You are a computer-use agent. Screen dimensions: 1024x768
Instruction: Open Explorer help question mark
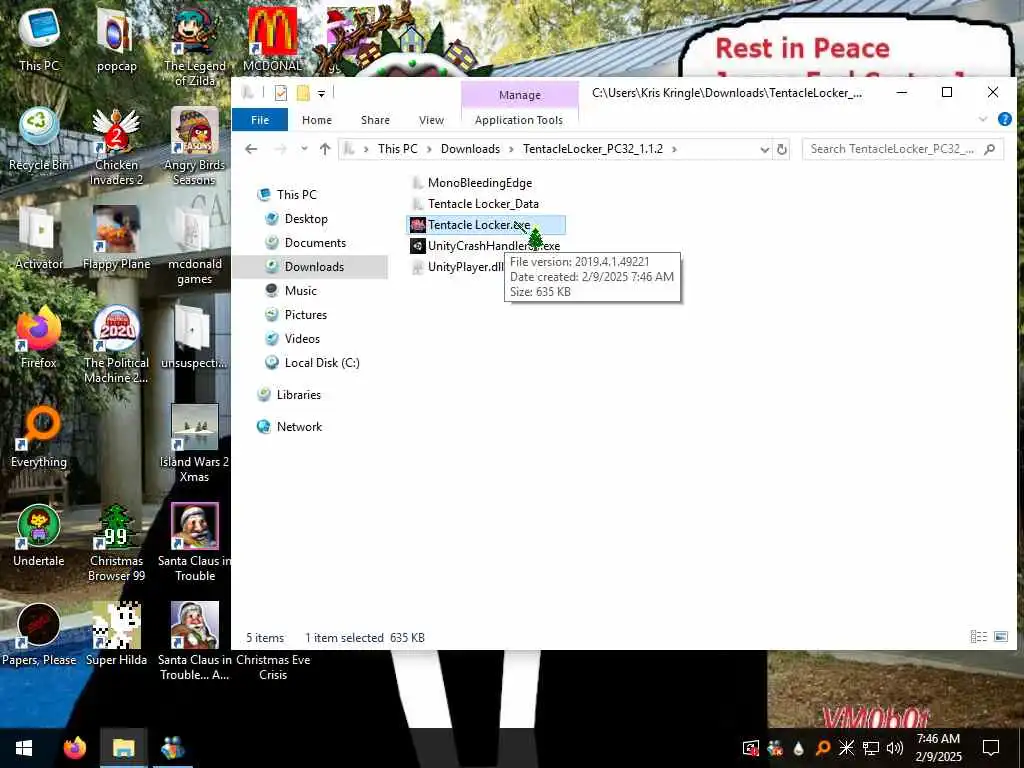coord(1004,119)
